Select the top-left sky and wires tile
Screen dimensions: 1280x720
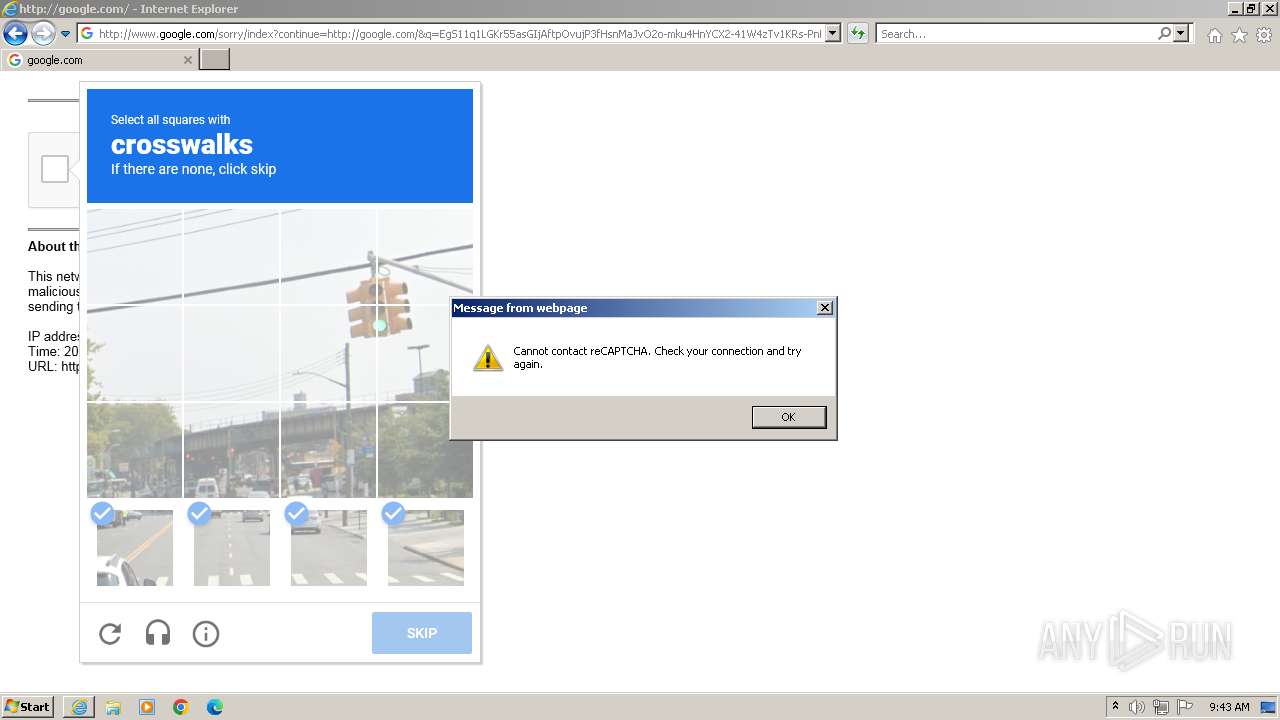point(134,256)
